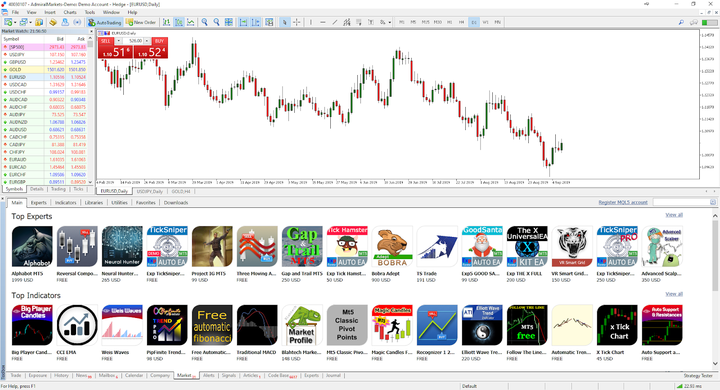Click Register MQL5 account link

point(623,202)
